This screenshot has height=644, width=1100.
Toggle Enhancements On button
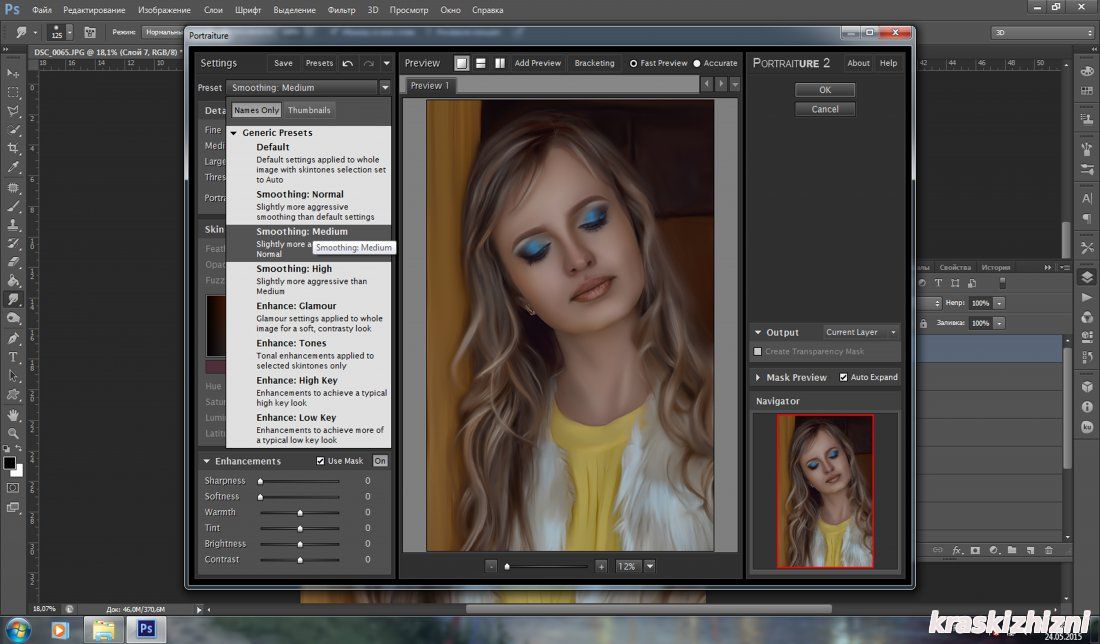tap(380, 461)
